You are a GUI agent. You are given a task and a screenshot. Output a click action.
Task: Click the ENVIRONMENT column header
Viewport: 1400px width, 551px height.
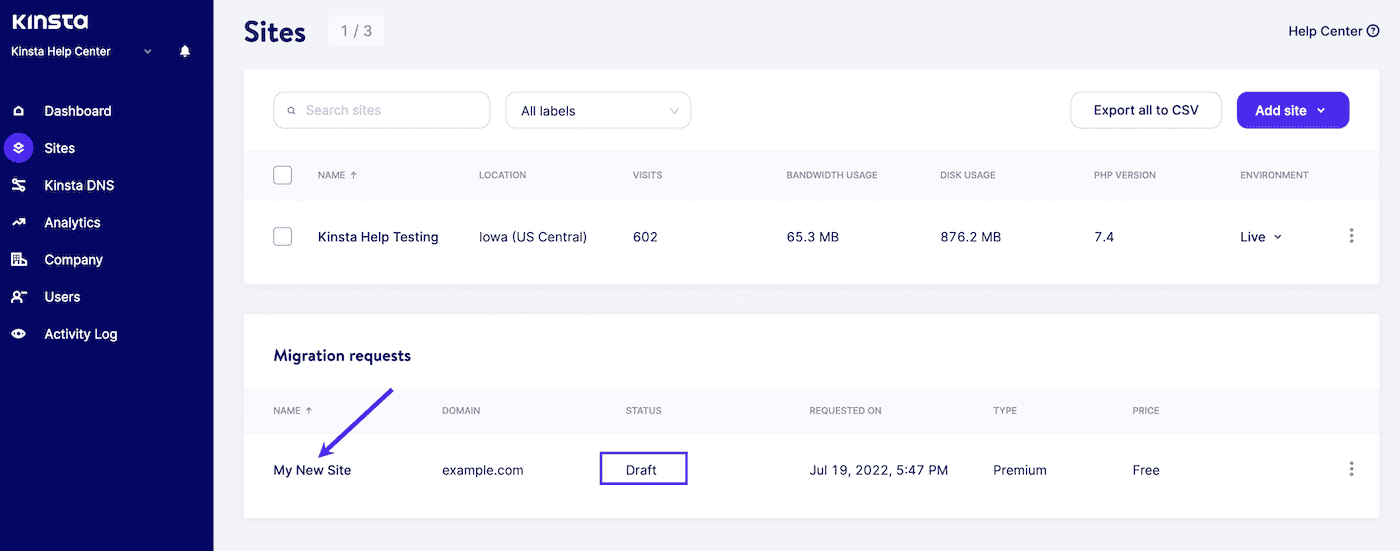coord(1274,175)
